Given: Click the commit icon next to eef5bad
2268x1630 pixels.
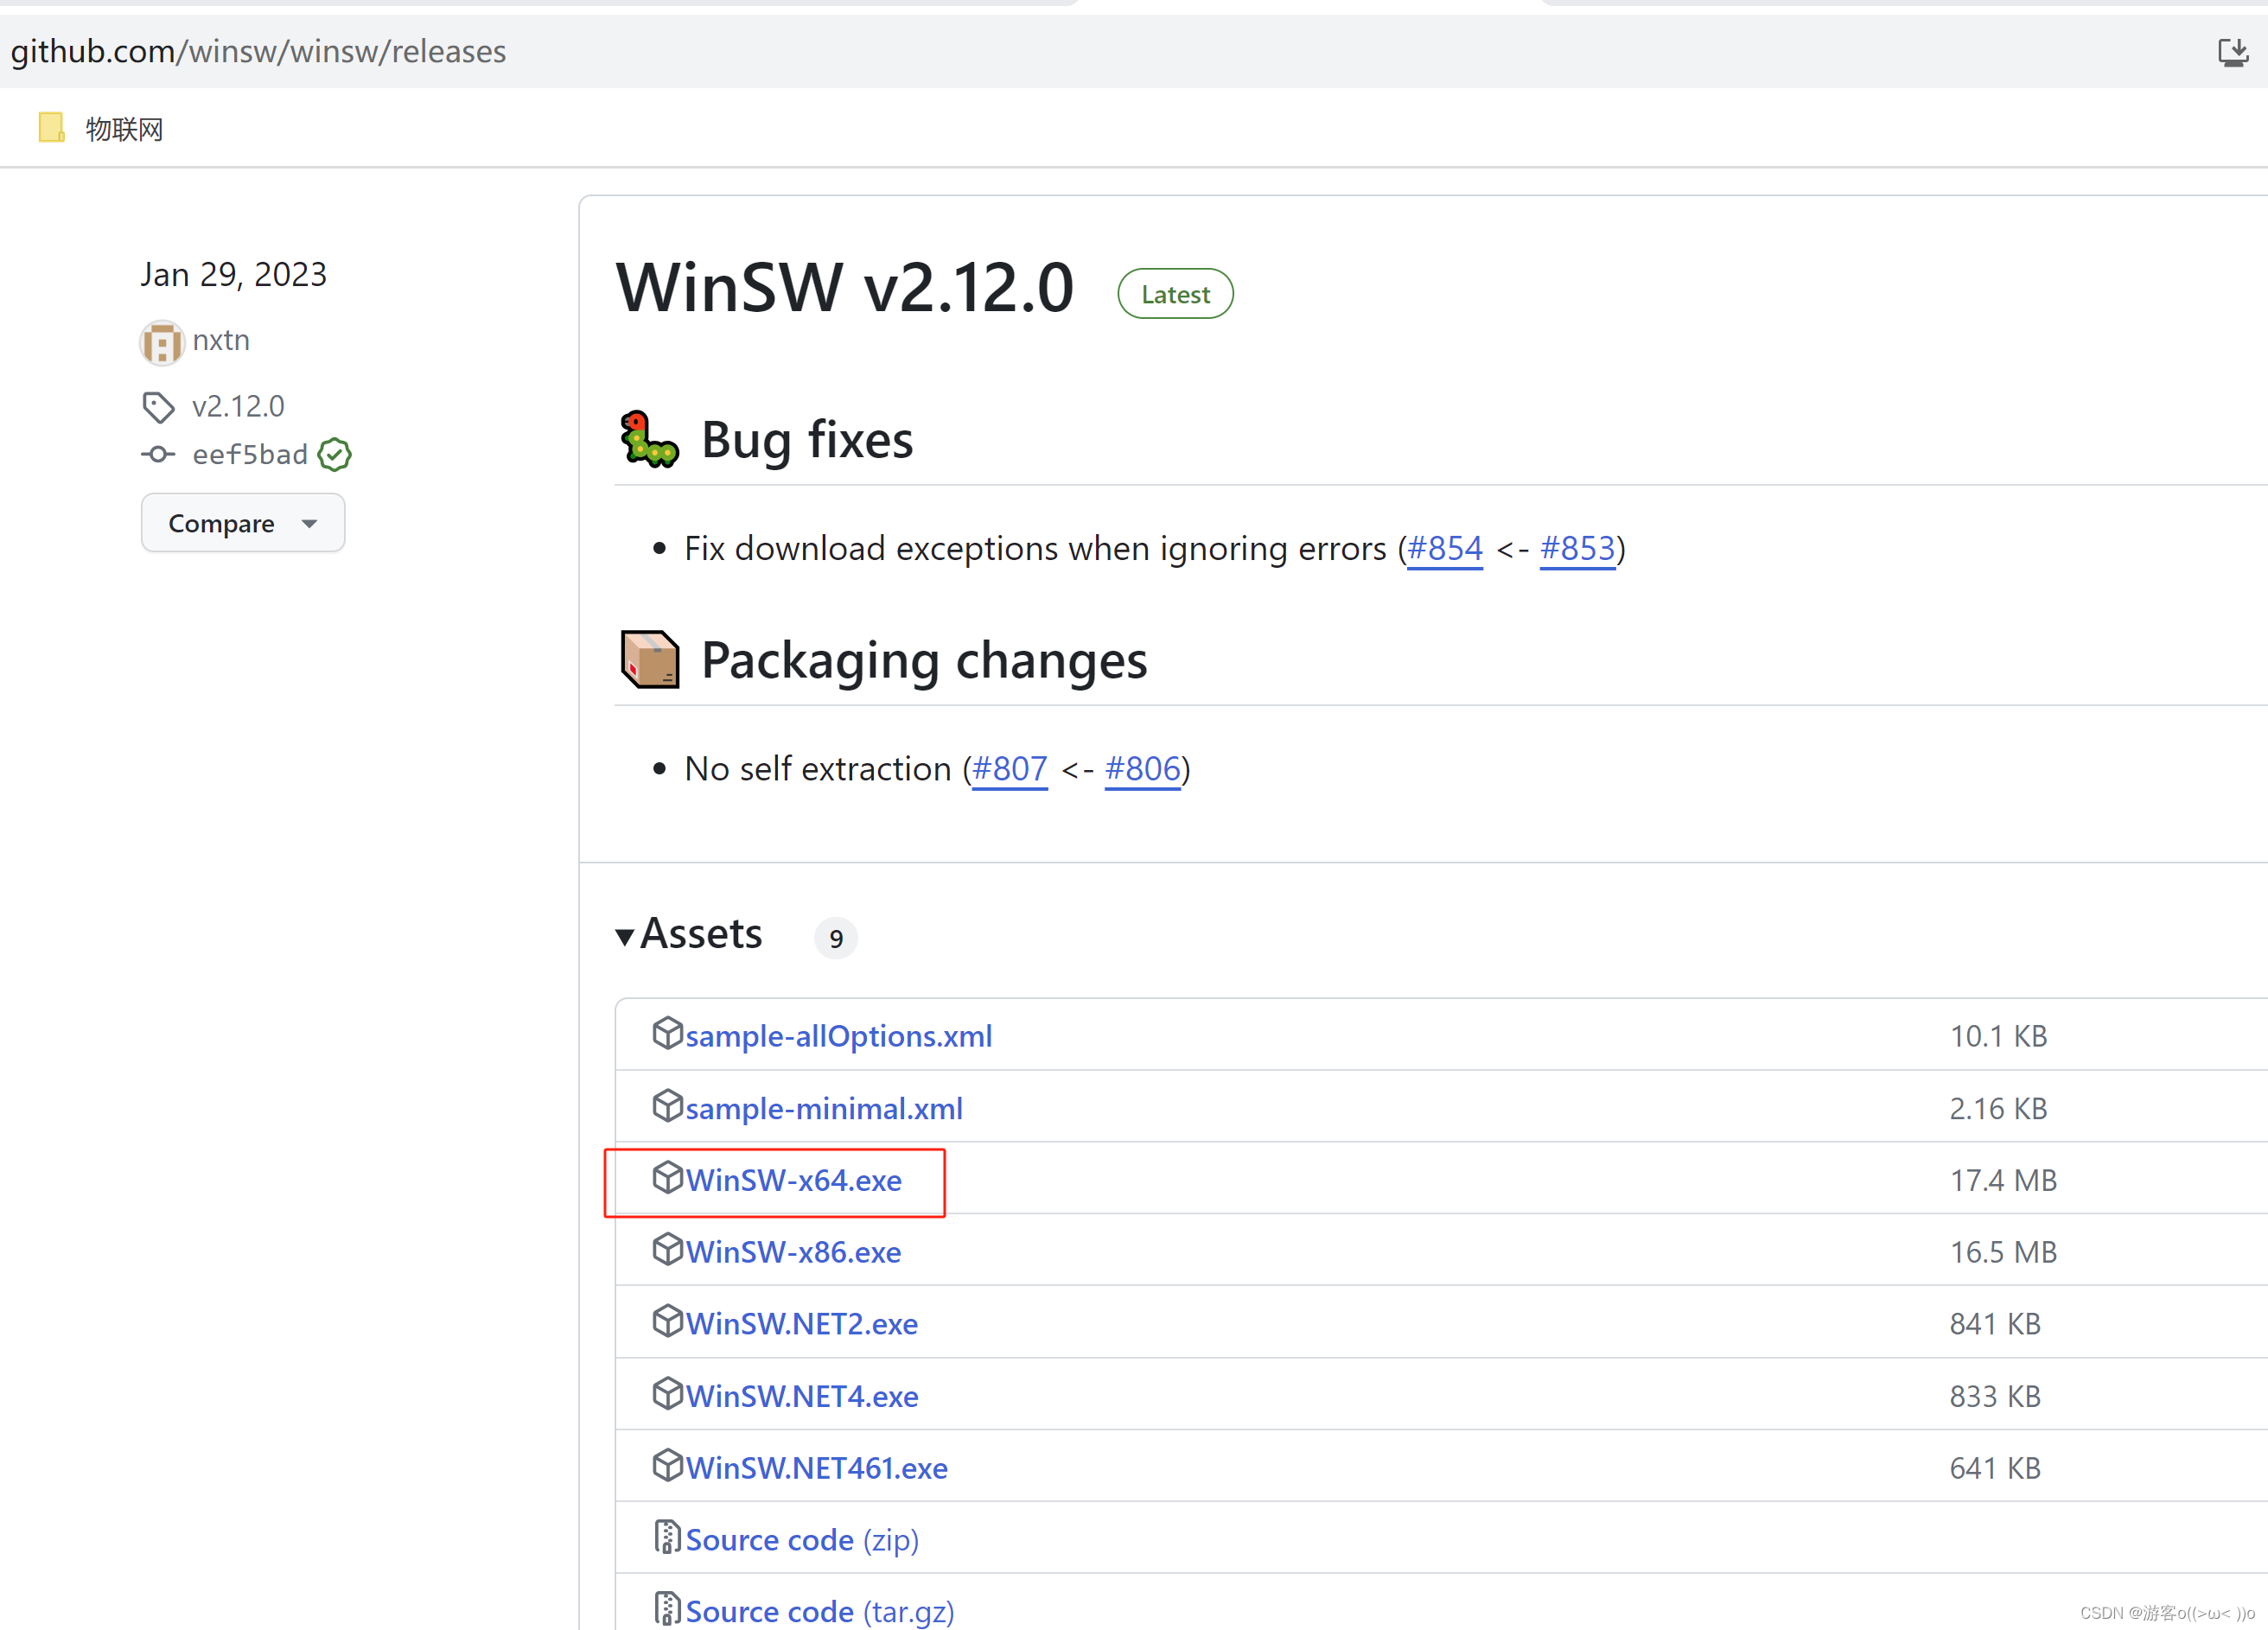Looking at the screenshot, I should click(158, 455).
